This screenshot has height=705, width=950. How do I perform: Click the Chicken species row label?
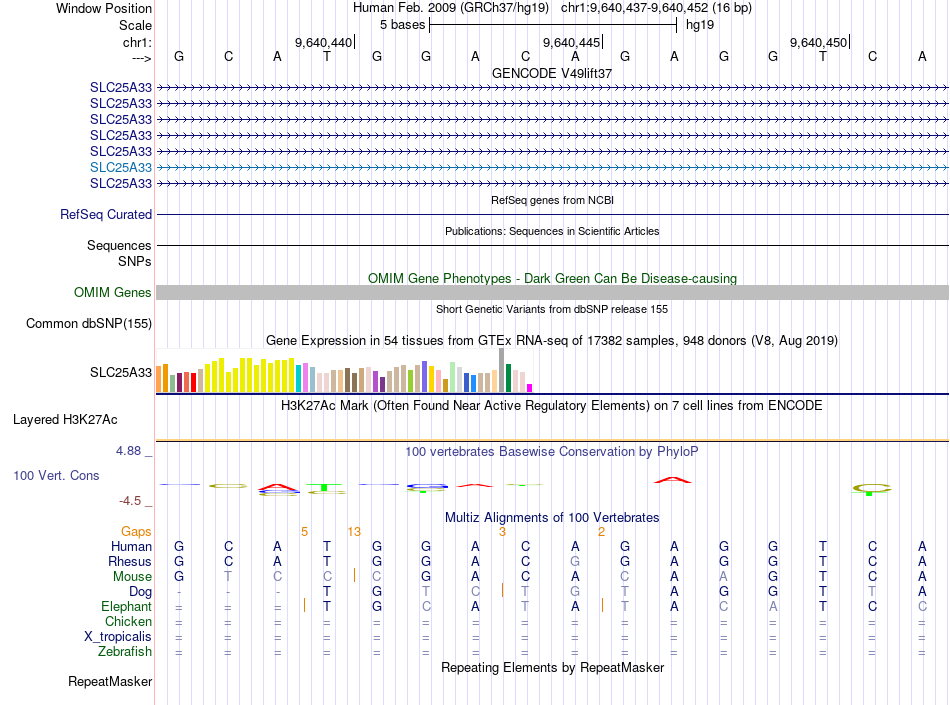pos(128,621)
